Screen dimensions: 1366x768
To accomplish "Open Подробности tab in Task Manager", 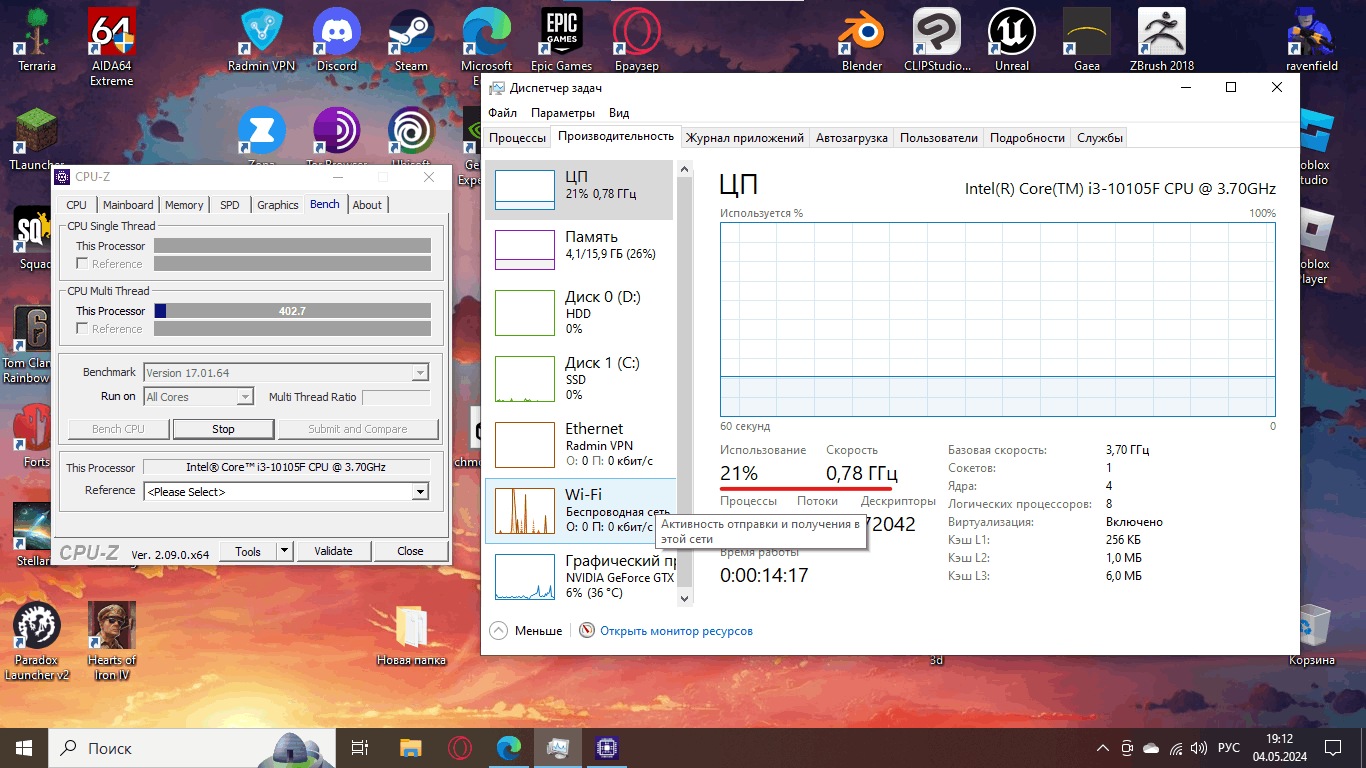I will (1027, 138).
